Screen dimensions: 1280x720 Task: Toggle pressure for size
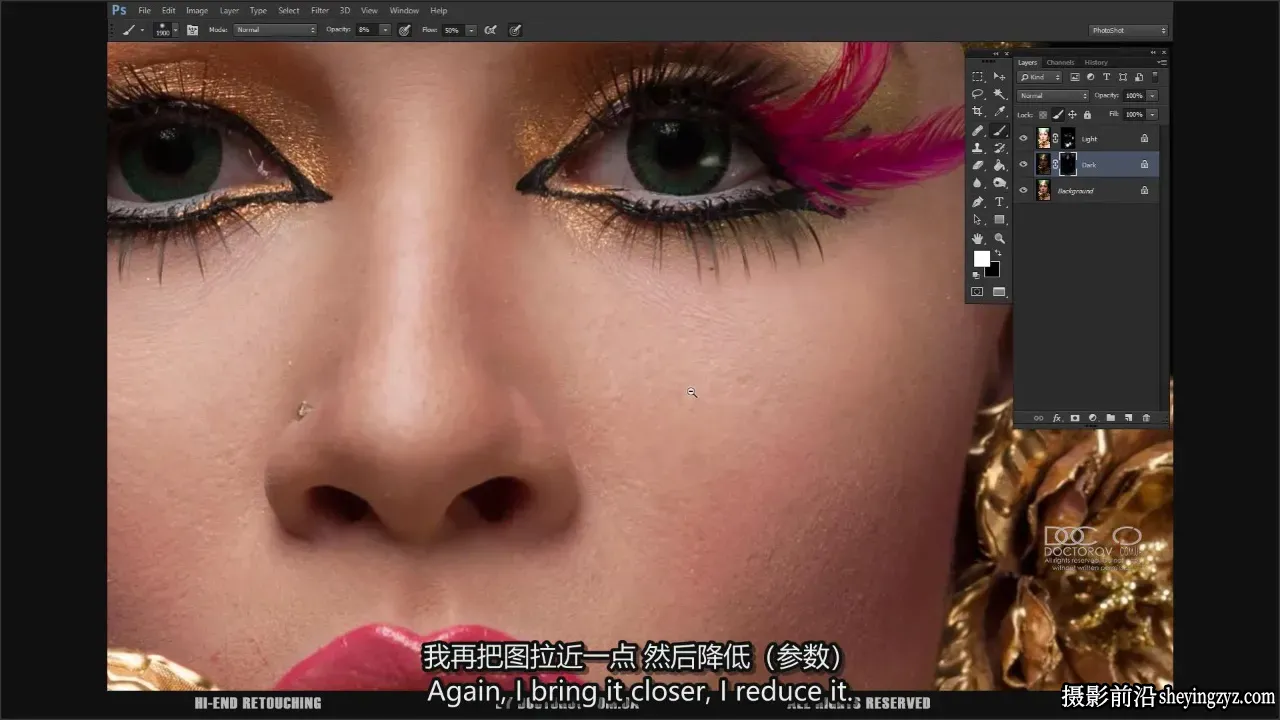point(515,30)
